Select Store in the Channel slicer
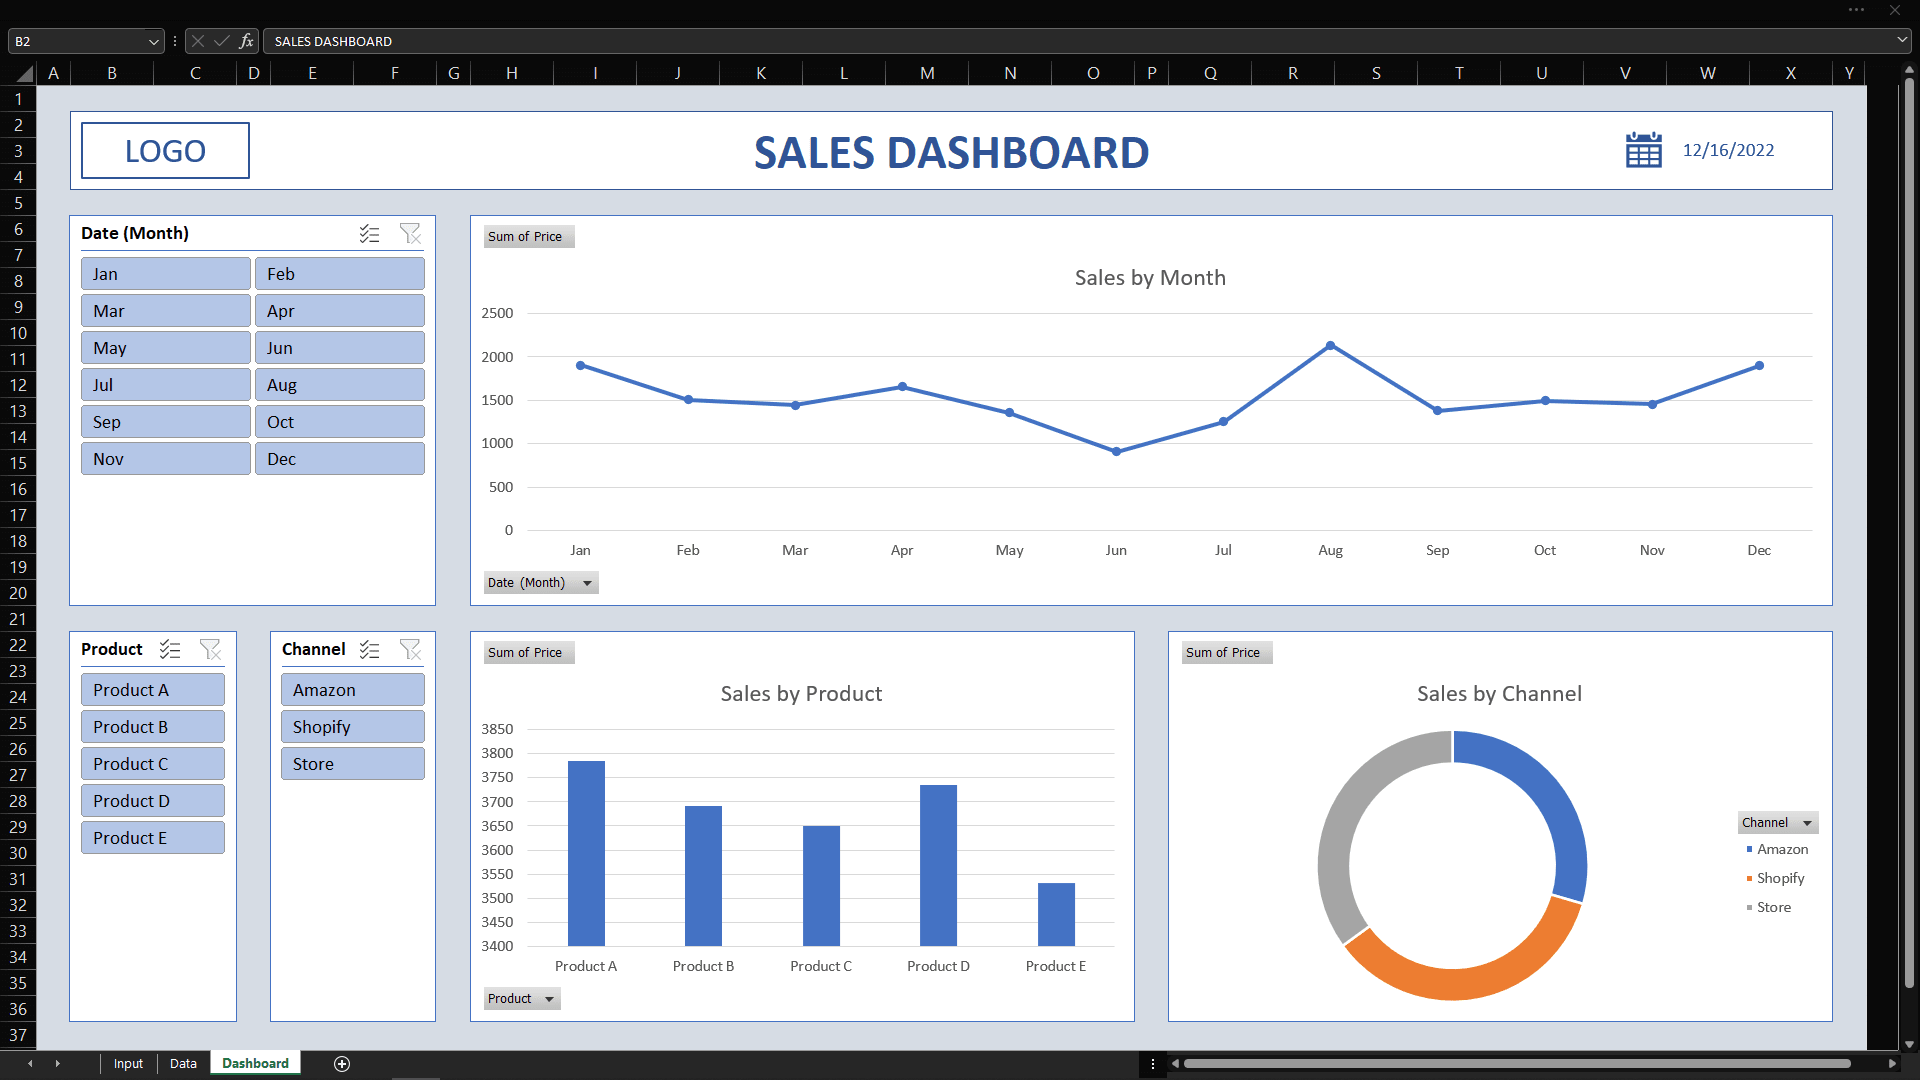1920x1080 pixels. [x=352, y=764]
